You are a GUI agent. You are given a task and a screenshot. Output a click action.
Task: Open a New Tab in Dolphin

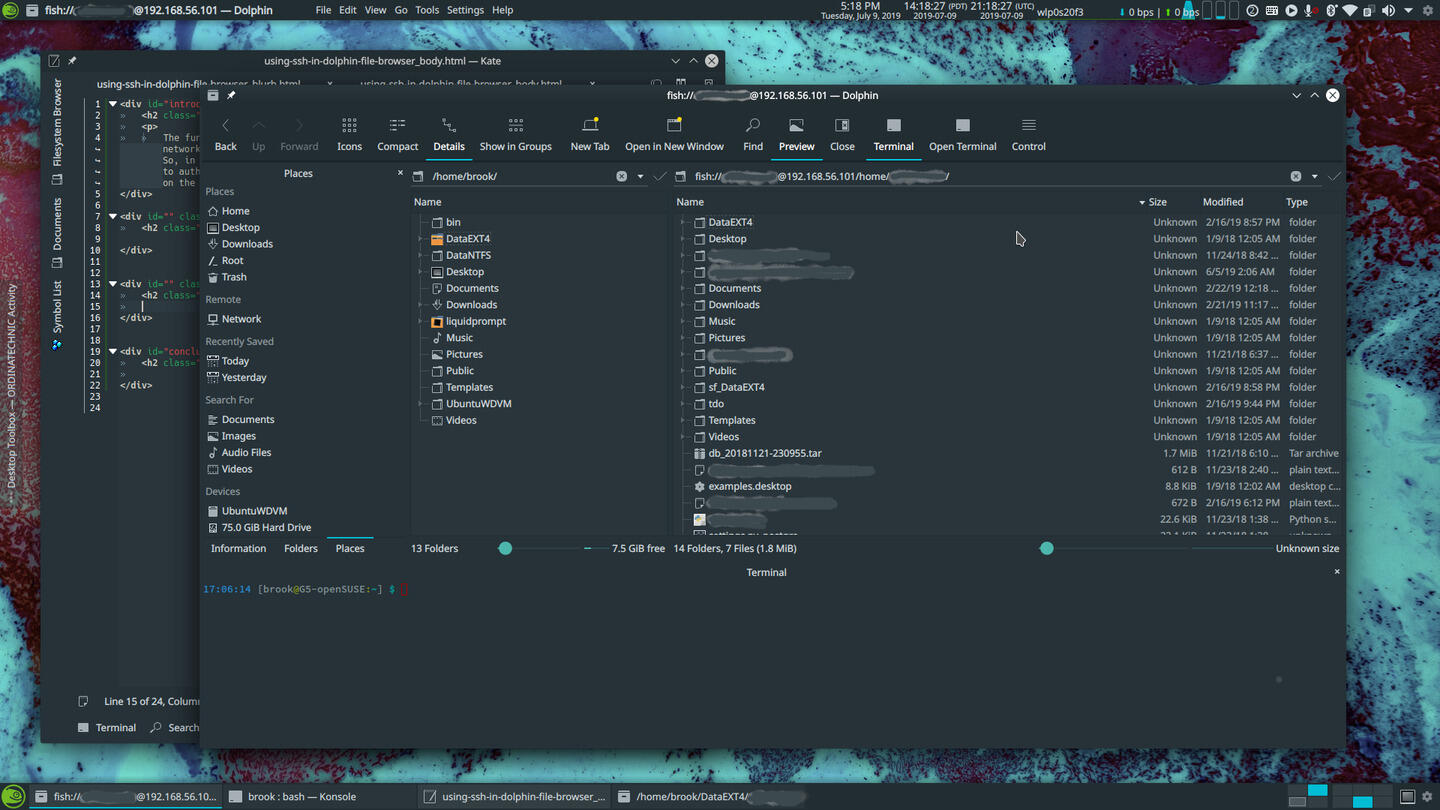[590, 134]
